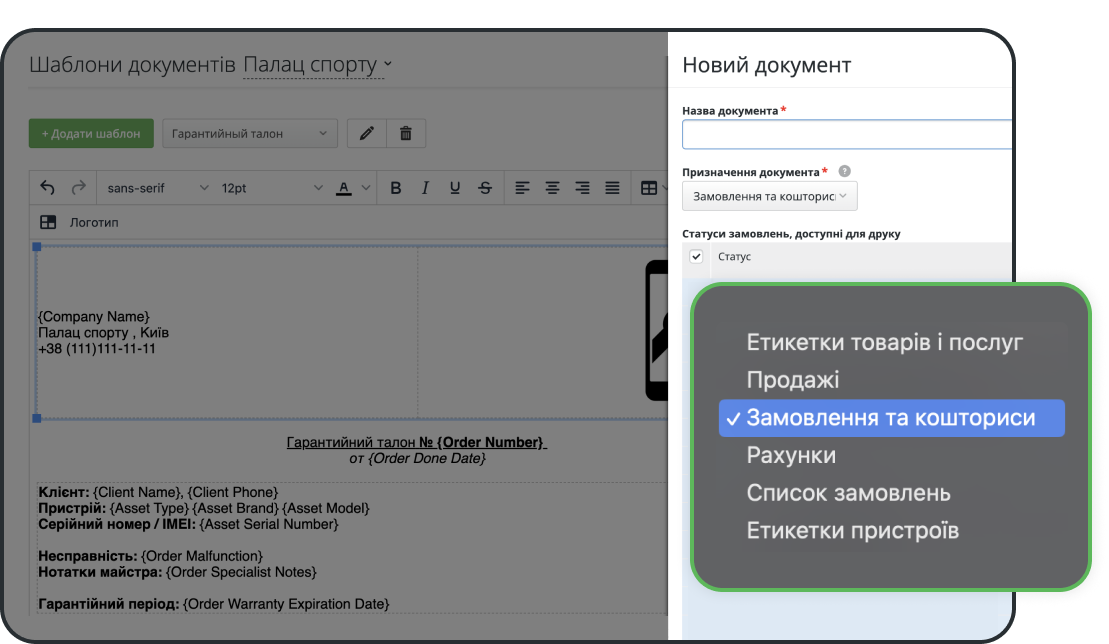Toggle bold formatting
1109x644 pixels.
pyautogui.click(x=395, y=188)
